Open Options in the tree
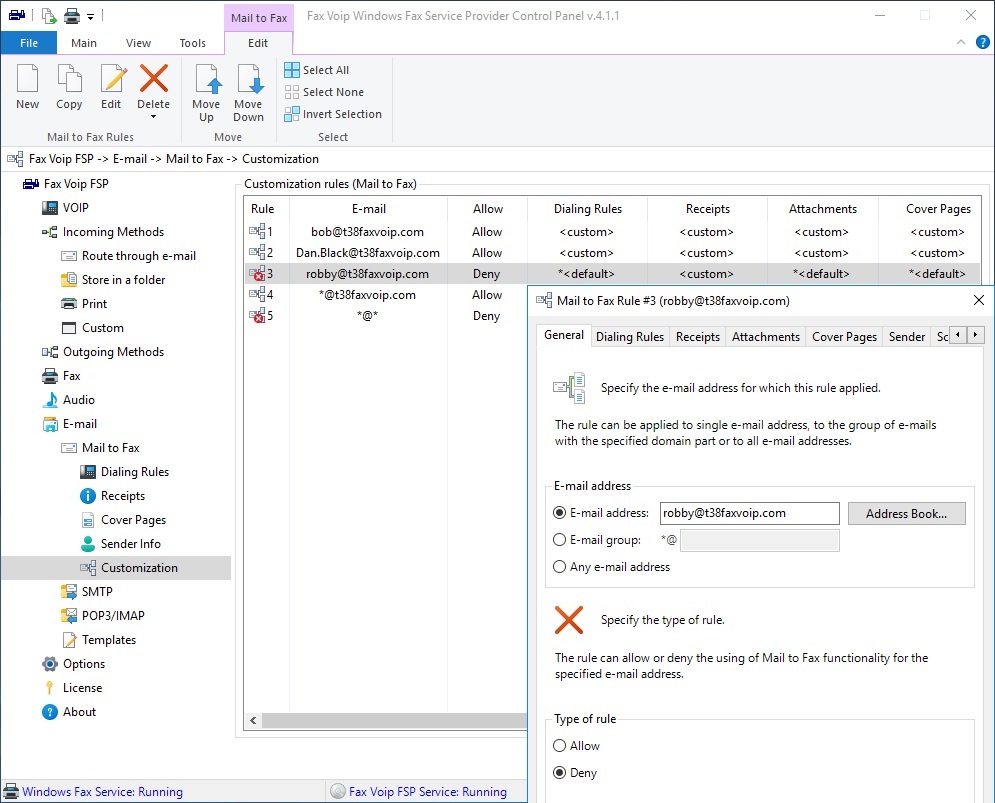Image resolution: width=995 pixels, height=803 pixels. point(74,664)
